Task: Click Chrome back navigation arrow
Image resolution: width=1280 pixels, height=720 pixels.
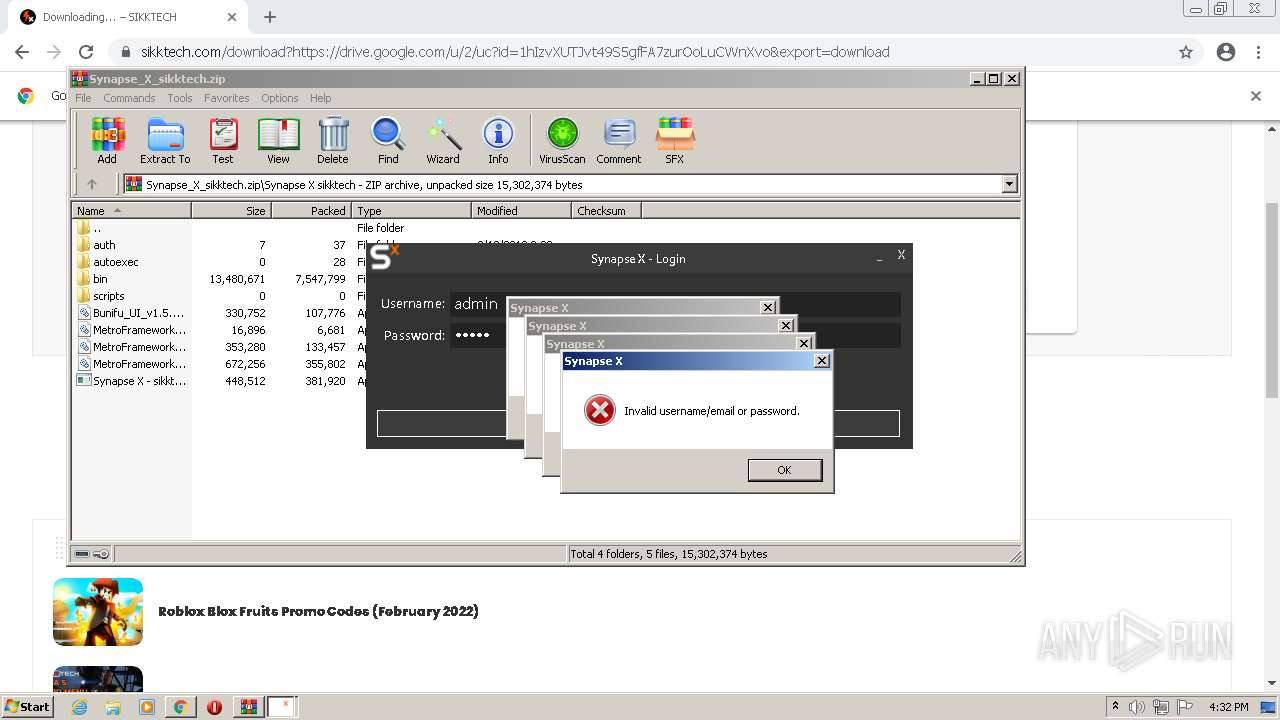Action: [x=22, y=52]
